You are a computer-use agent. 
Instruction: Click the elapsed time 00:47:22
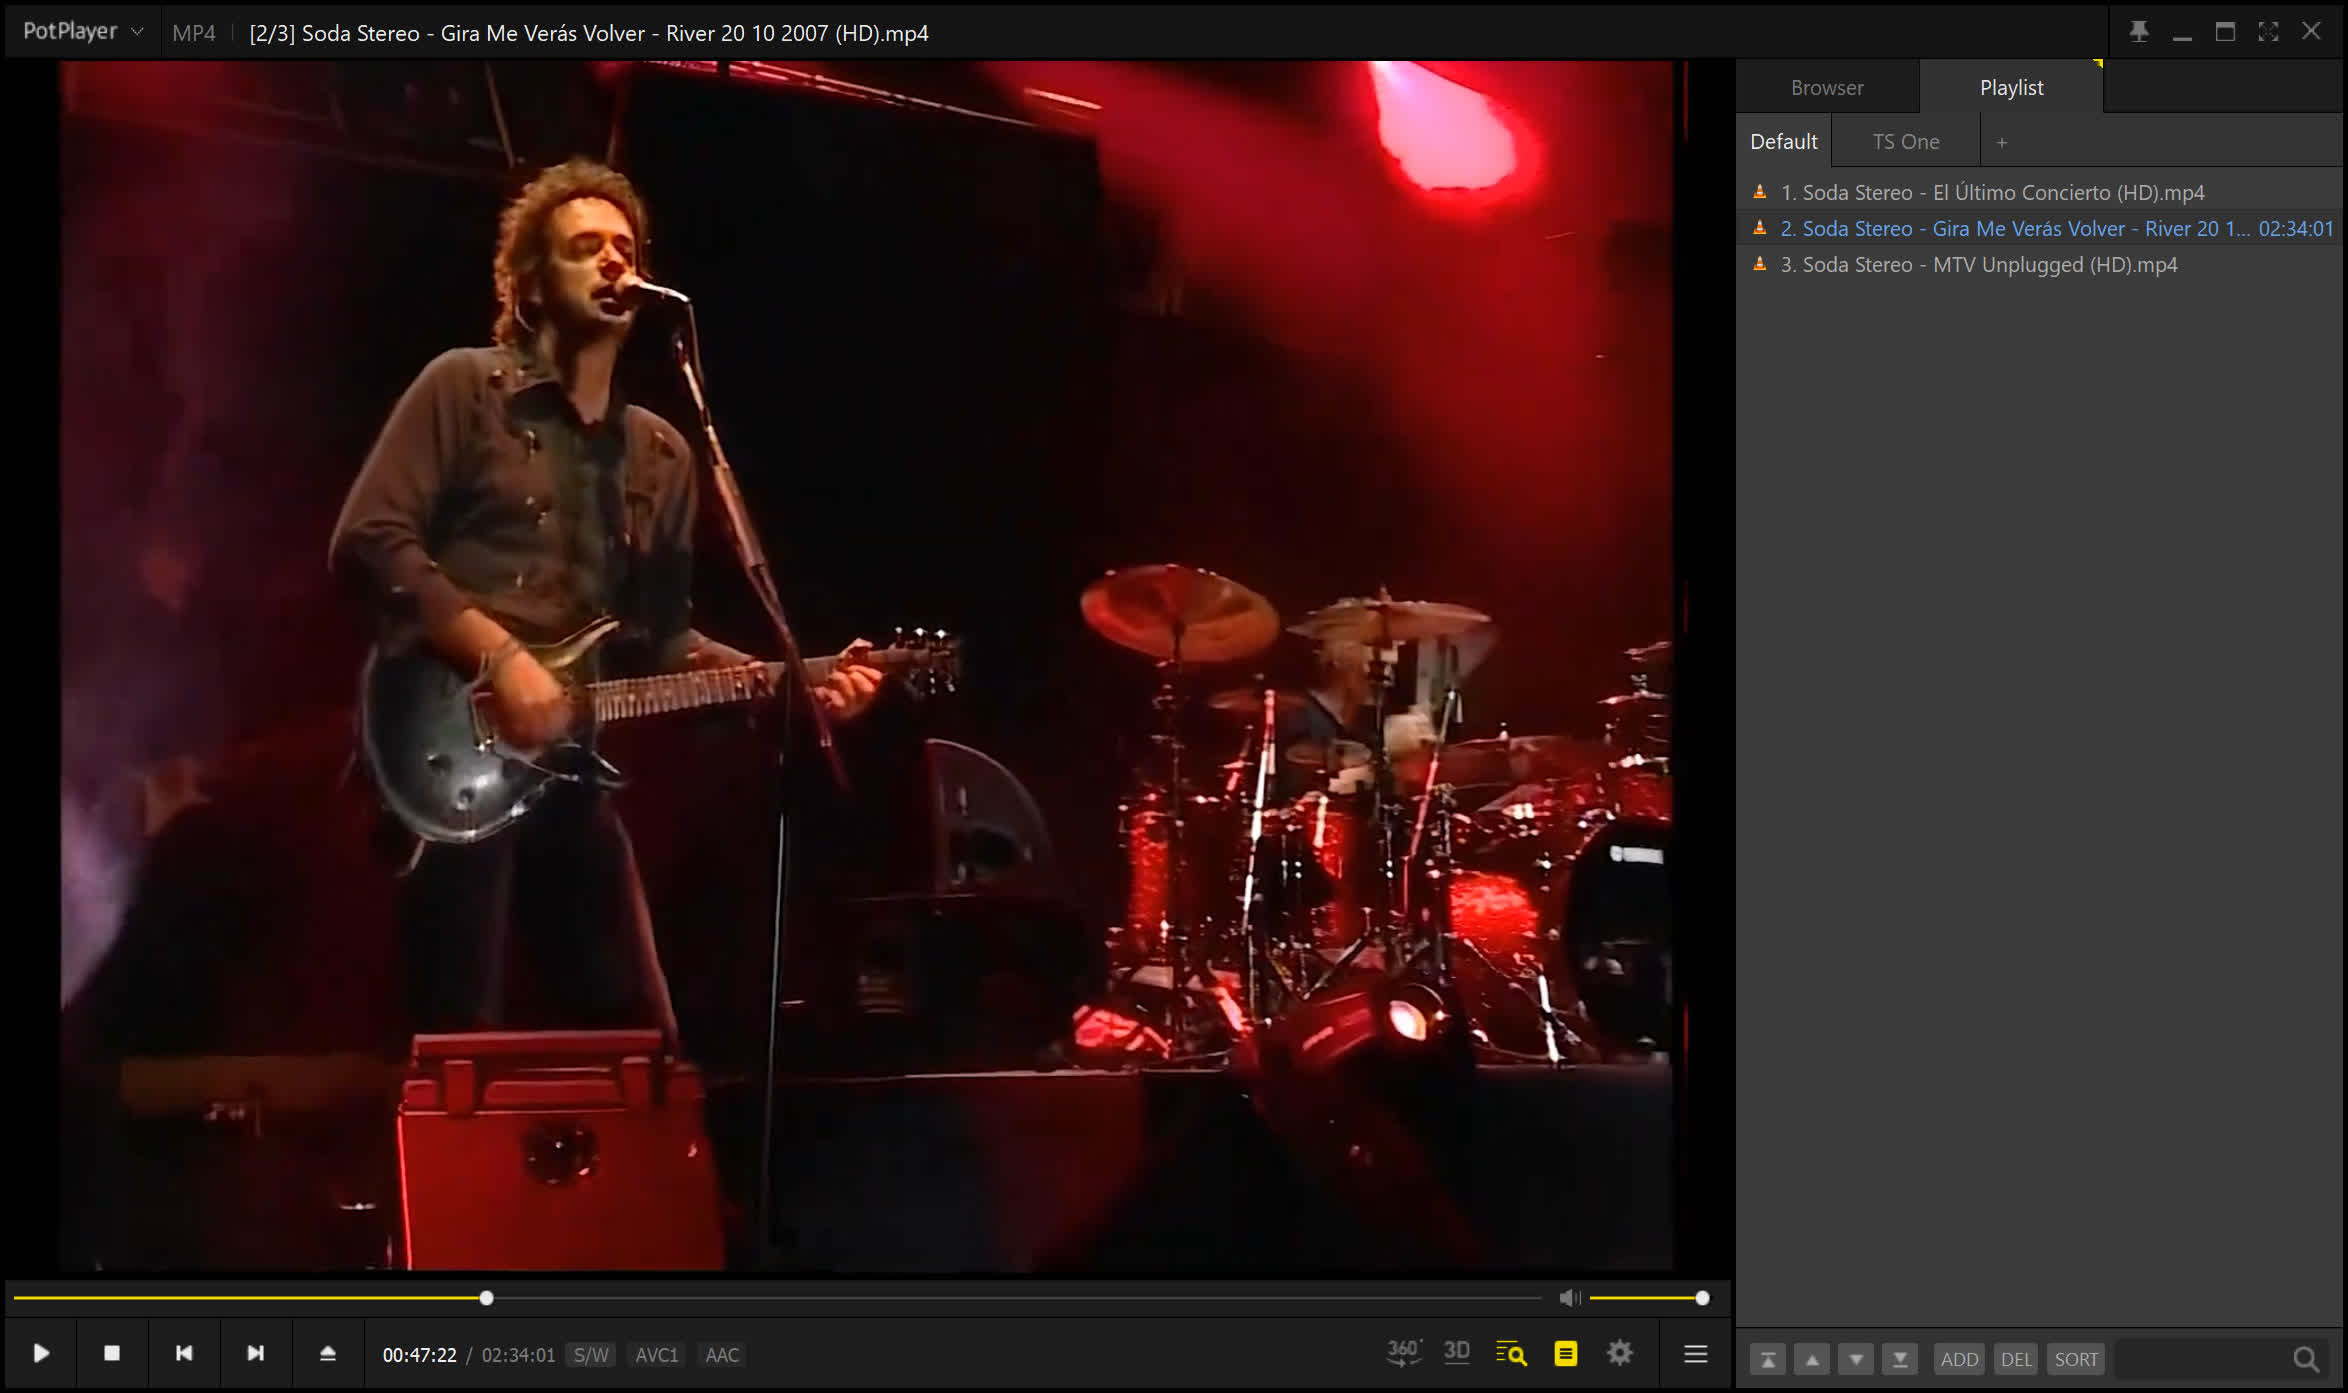point(419,1355)
